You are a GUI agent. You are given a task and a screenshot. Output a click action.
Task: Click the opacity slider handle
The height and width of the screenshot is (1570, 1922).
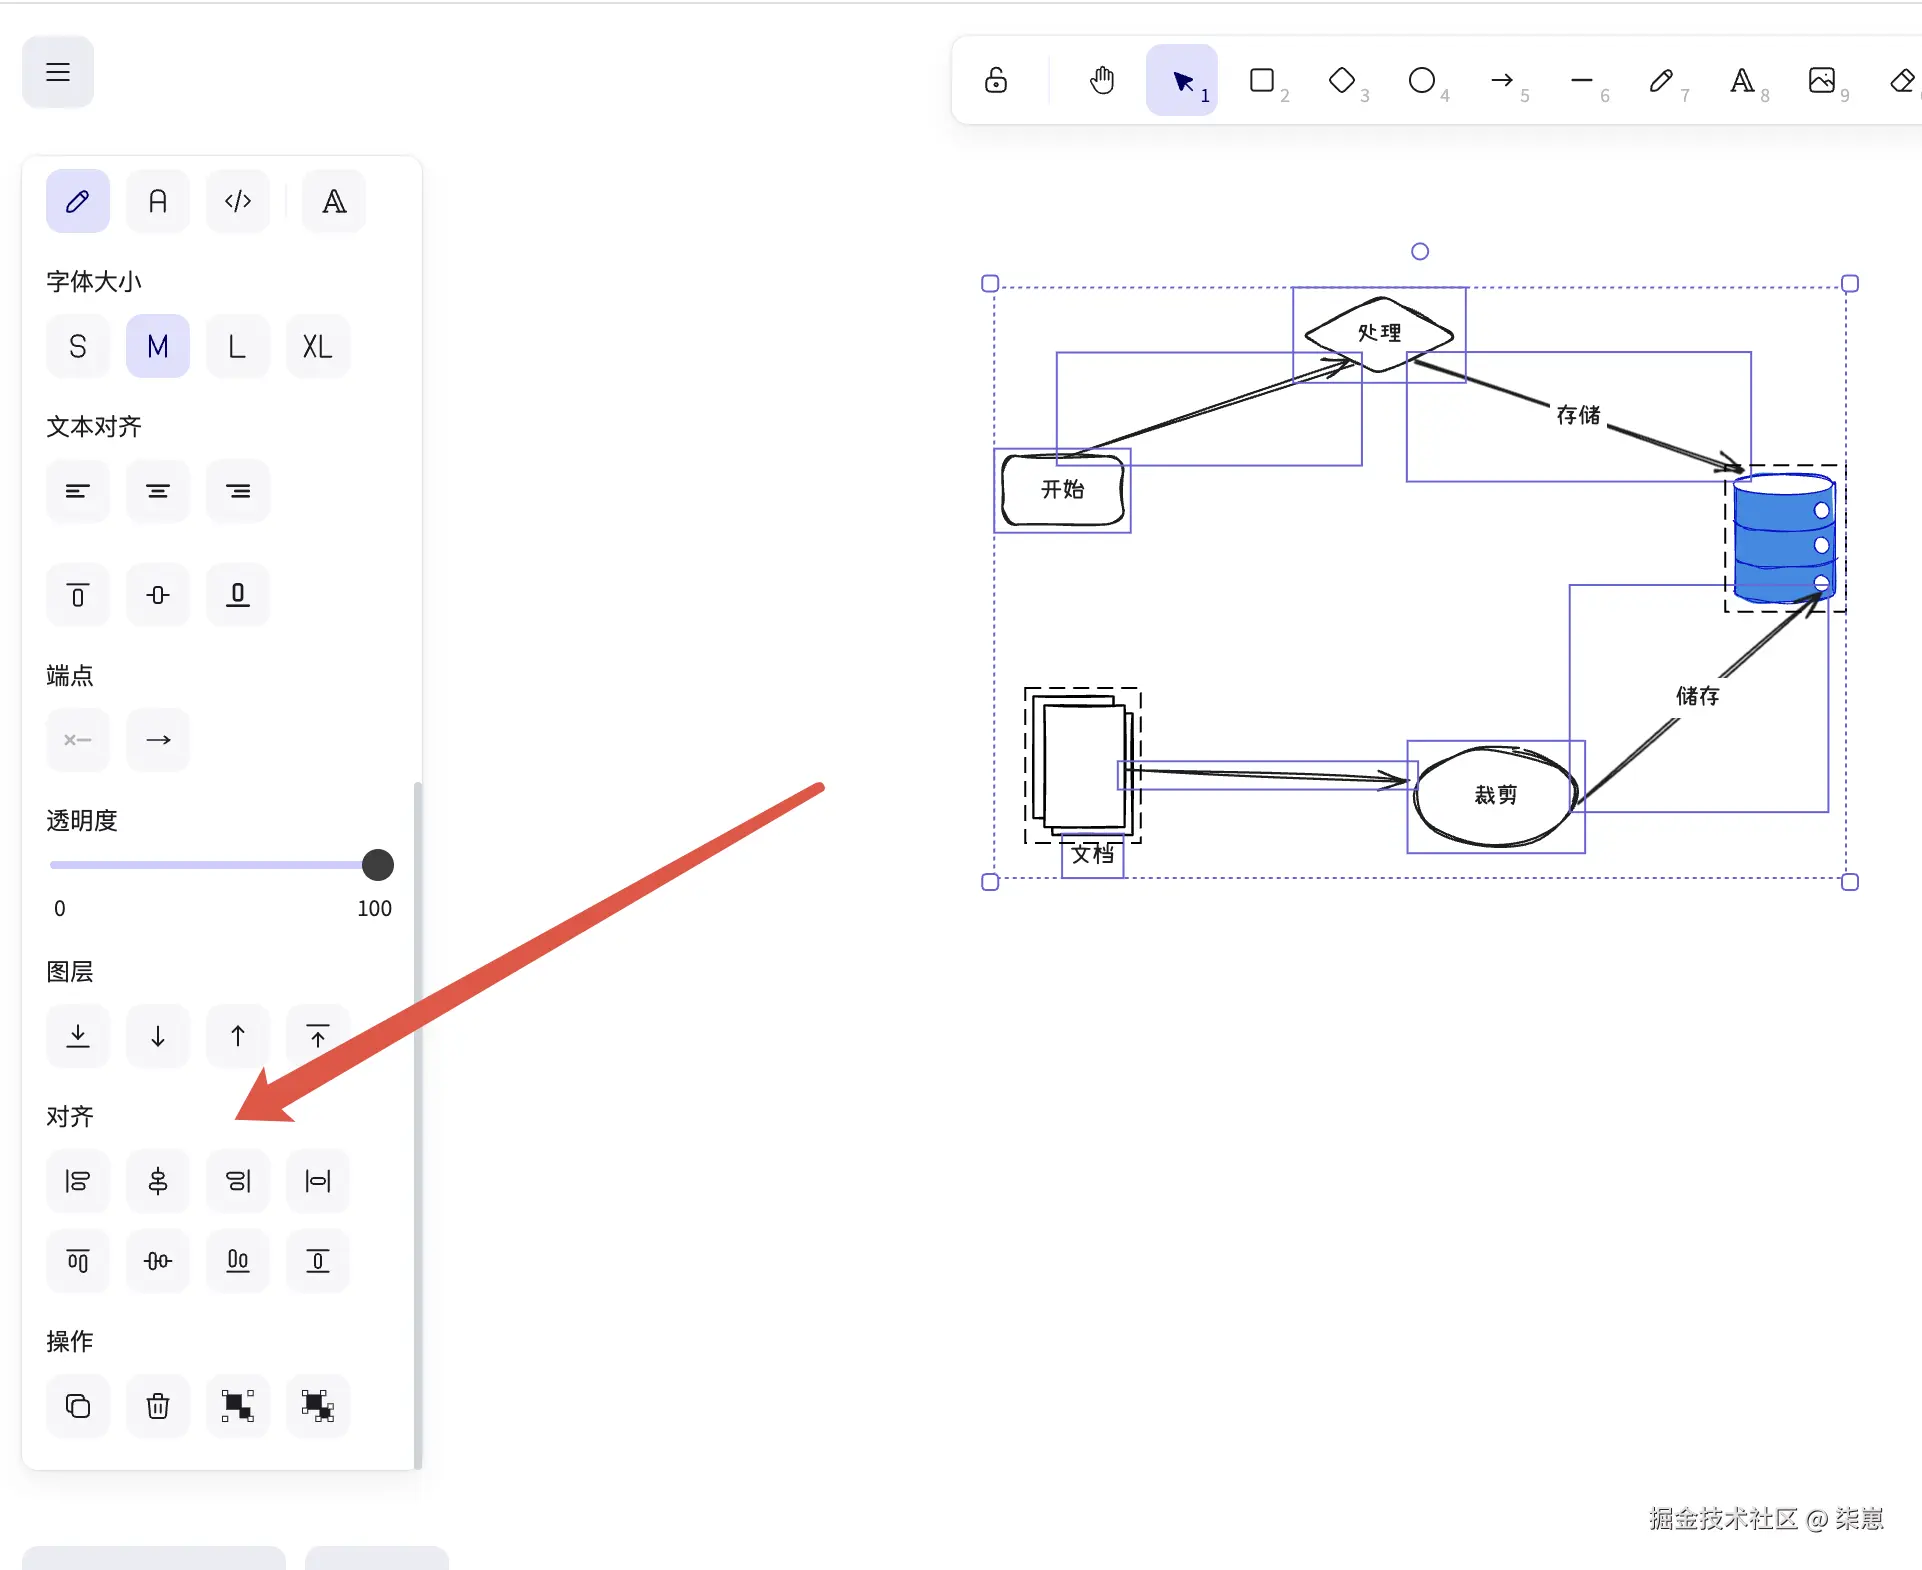[x=378, y=865]
